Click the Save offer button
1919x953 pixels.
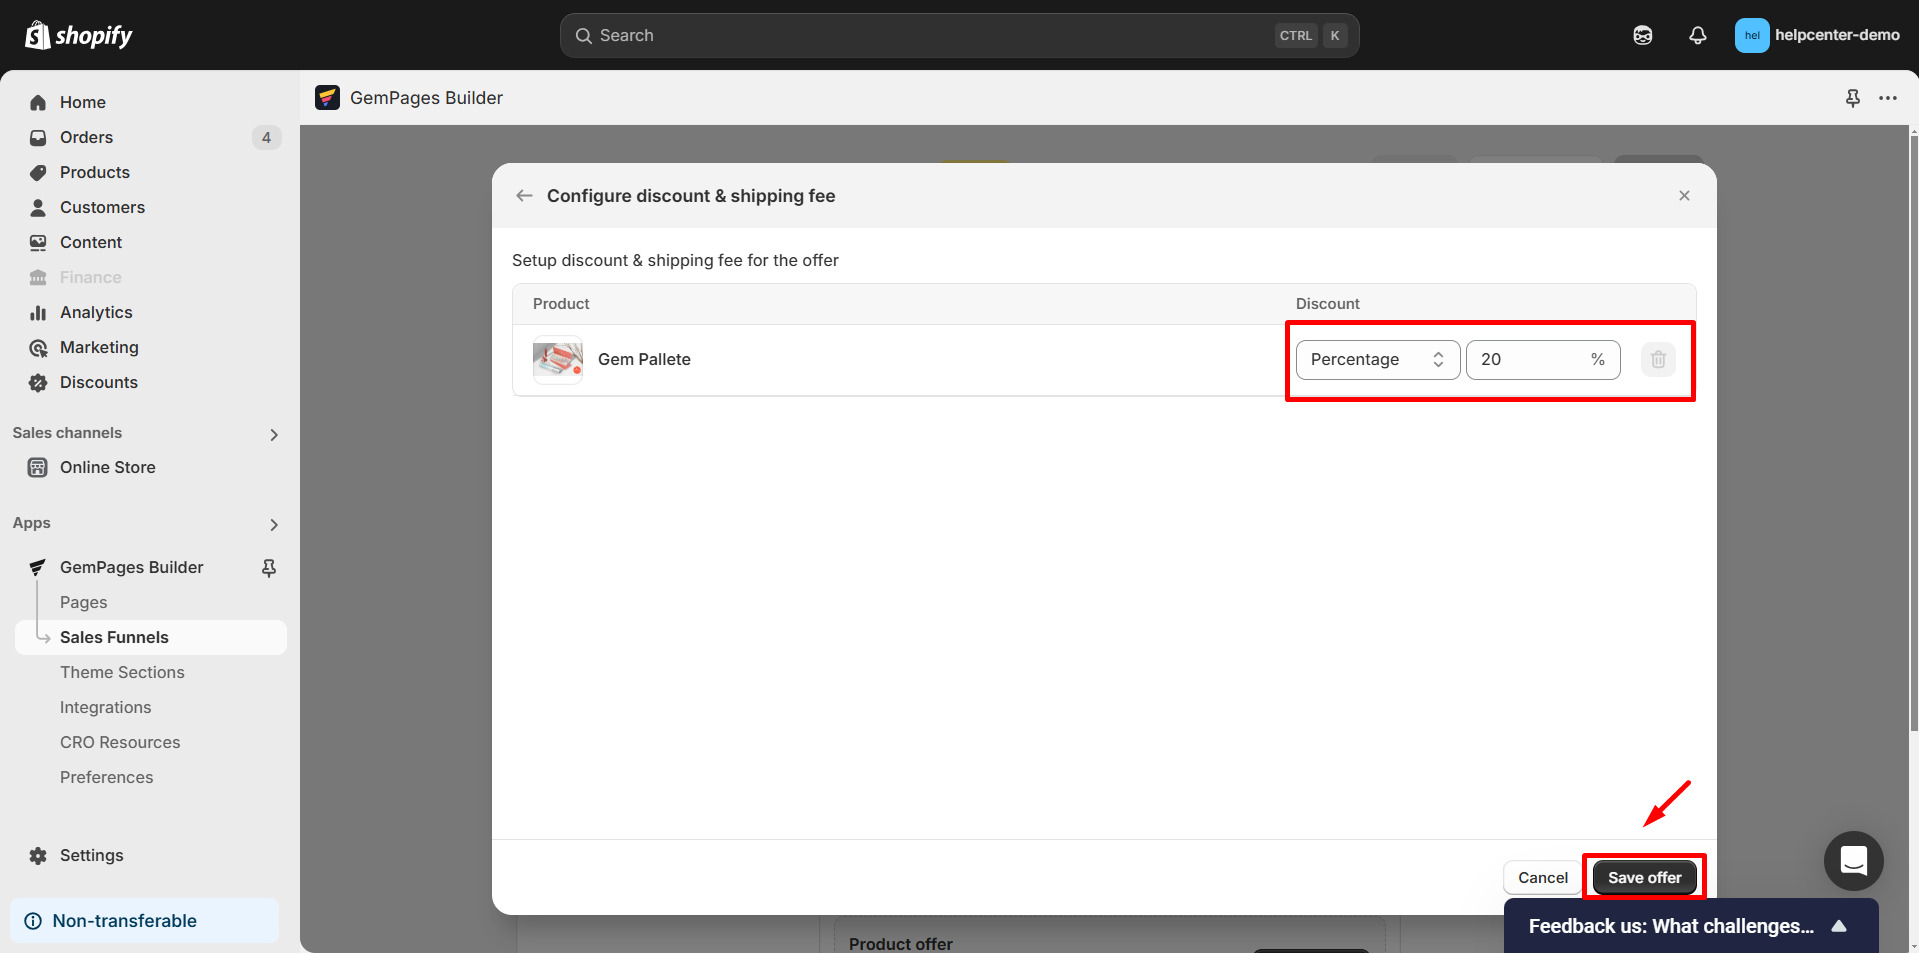pyautogui.click(x=1644, y=878)
